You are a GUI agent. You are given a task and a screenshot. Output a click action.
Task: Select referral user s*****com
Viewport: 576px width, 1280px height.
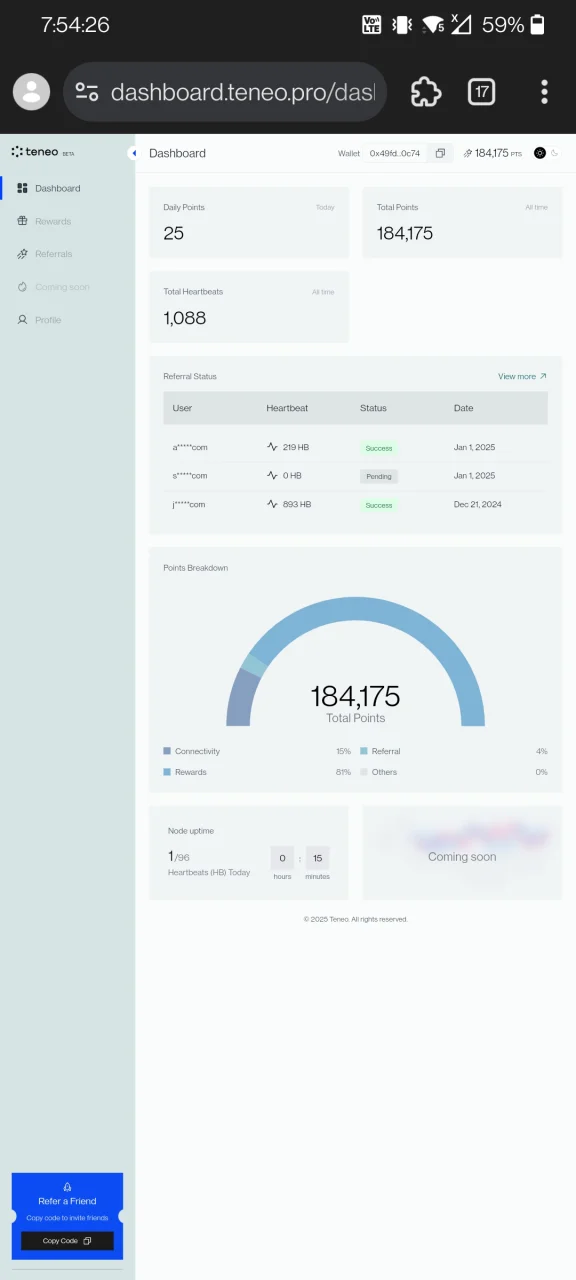tap(190, 476)
